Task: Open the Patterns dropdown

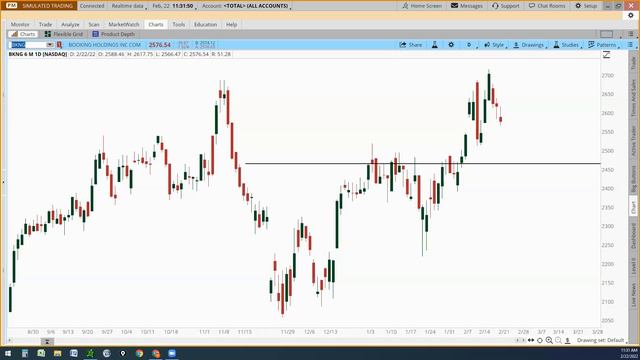Action: [603, 44]
